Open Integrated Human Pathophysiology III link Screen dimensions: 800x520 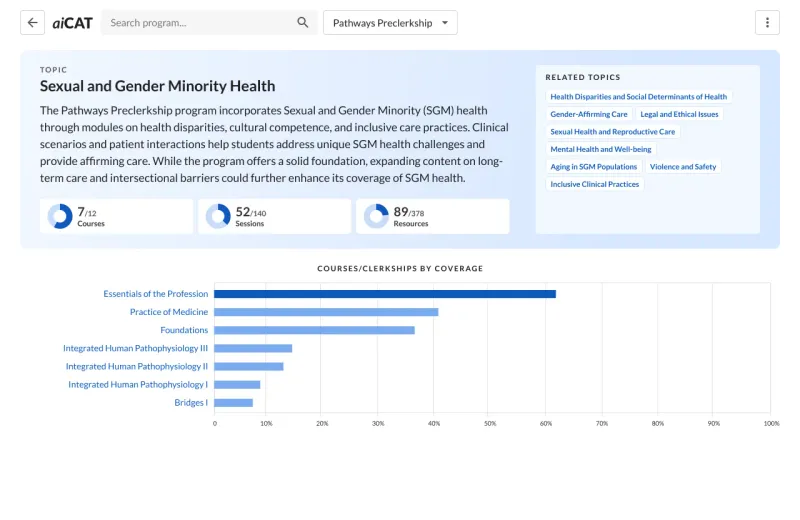pyautogui.click(x=135, y=348)
